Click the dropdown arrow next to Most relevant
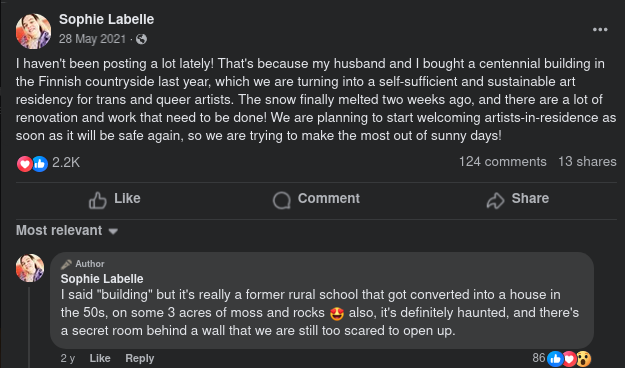 [x=113, y=231]
